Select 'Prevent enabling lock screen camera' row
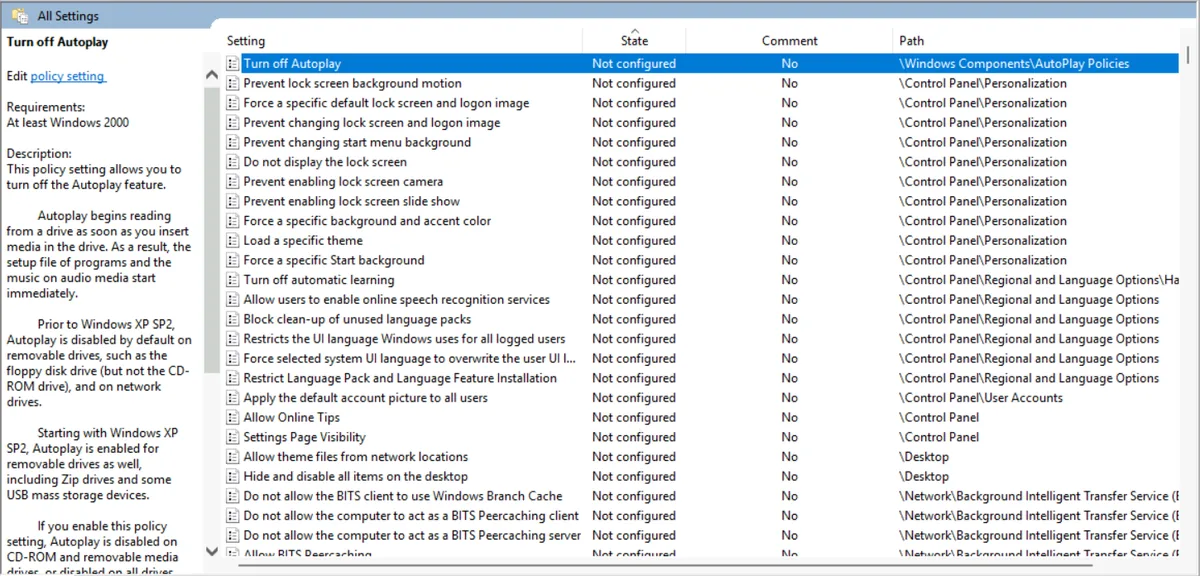The height and width of the screenshot is (576, 1200). pyautogui.click(x=702, y=181)
